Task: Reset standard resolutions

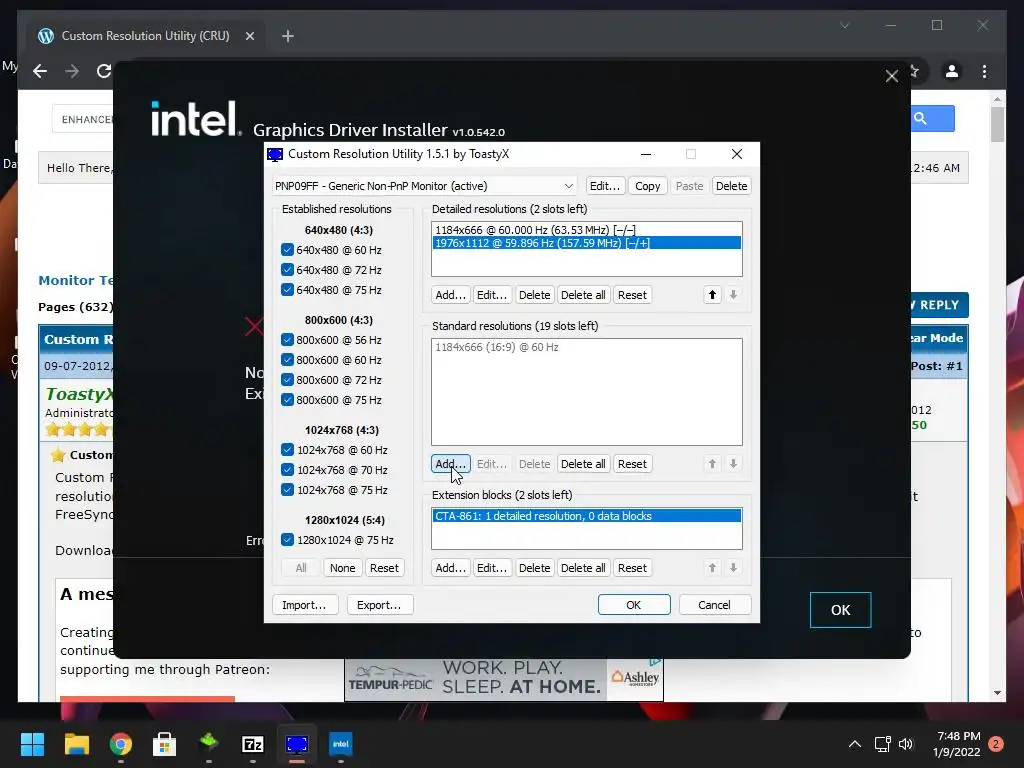Action: click(x=632, y=464)
